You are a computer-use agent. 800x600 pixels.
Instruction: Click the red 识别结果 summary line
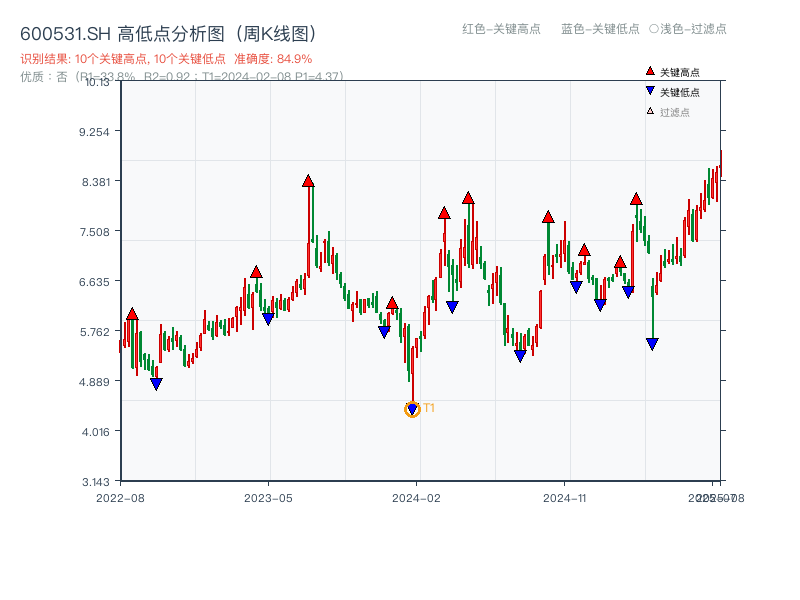(166, 59)
